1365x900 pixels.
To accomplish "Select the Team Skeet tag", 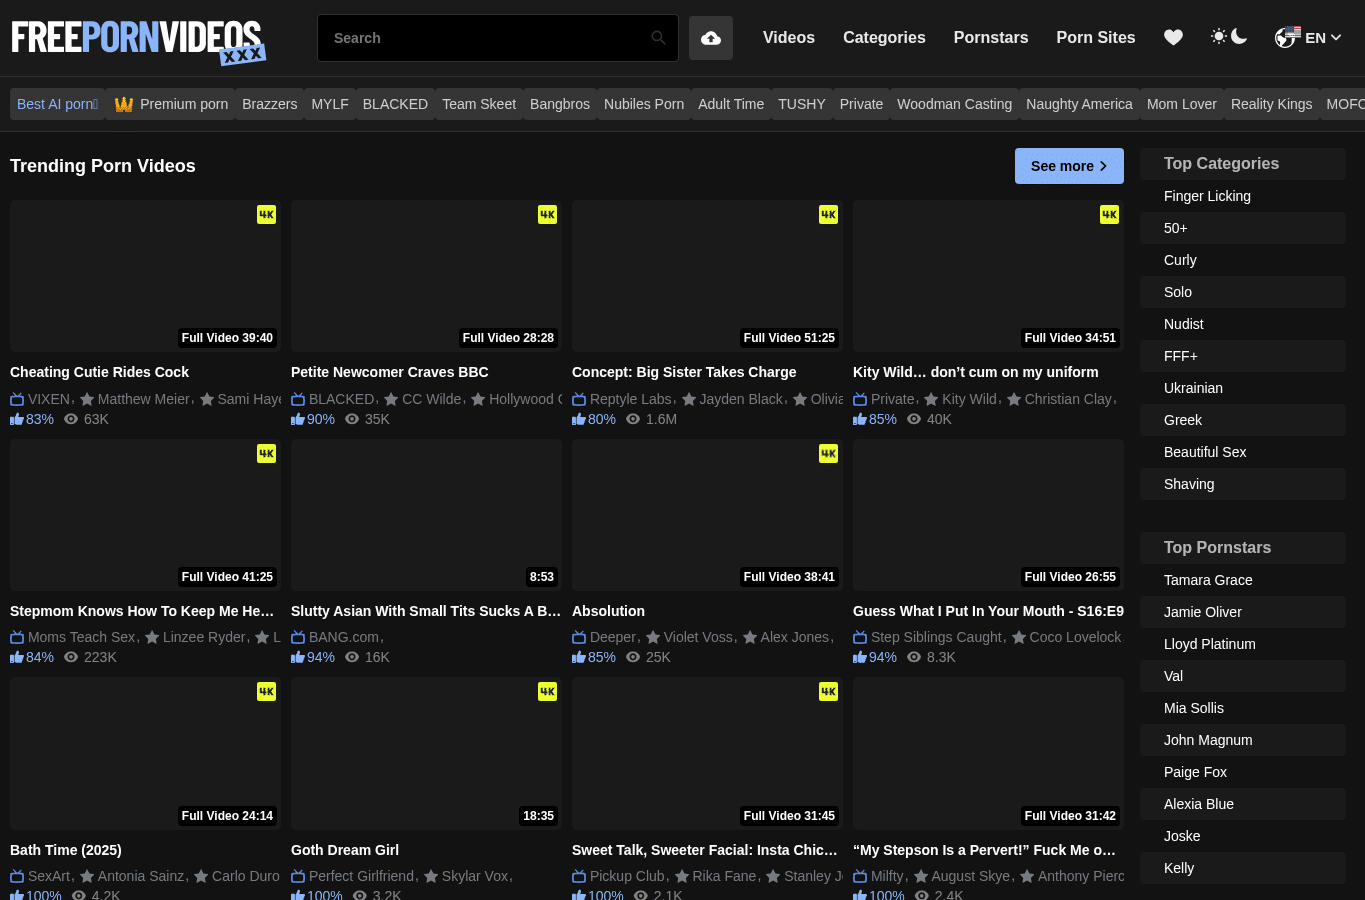I will click(479, 104).
